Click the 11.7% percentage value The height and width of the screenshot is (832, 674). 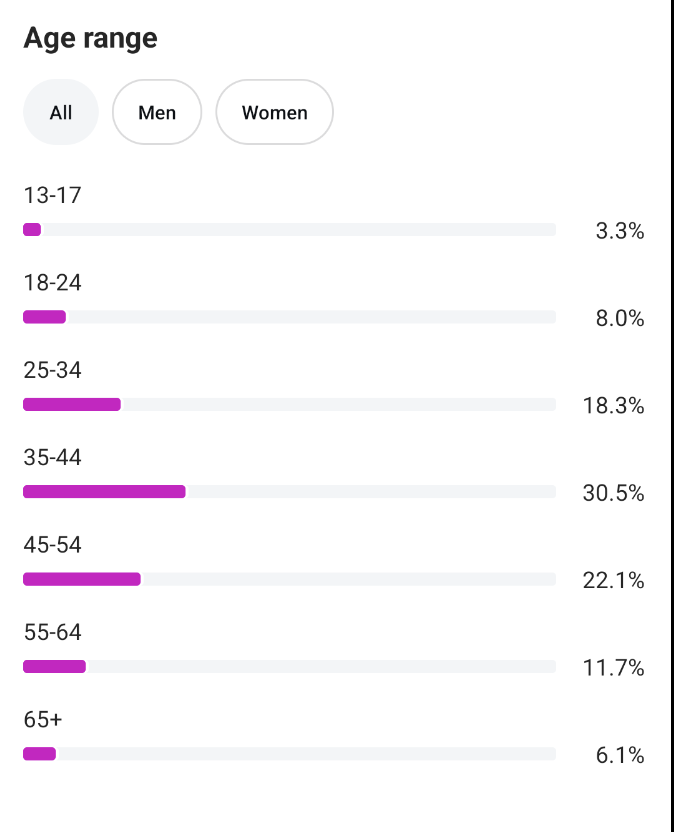[x=613, y=668]
